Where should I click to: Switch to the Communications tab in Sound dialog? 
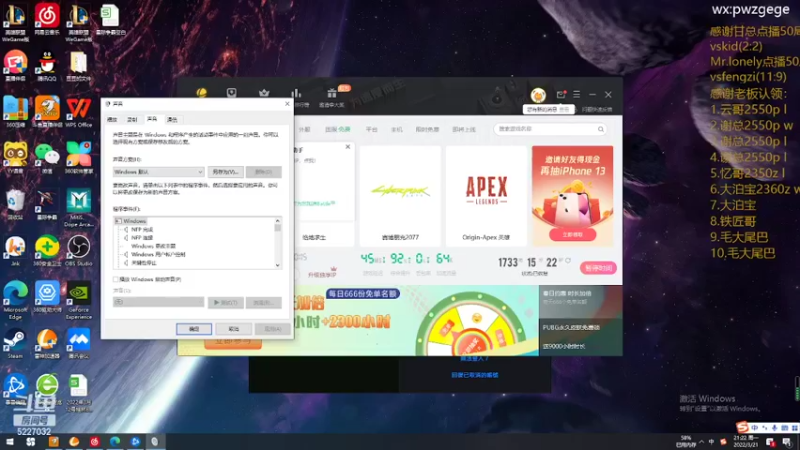pyautogui.click(x=172, y=119)
